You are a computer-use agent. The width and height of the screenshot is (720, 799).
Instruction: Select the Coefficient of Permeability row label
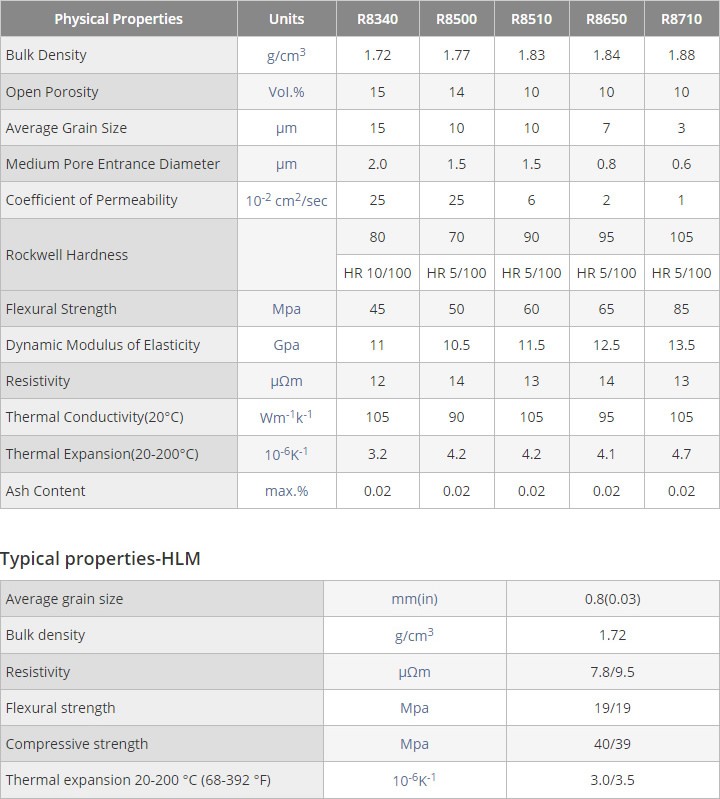point(92,200)
